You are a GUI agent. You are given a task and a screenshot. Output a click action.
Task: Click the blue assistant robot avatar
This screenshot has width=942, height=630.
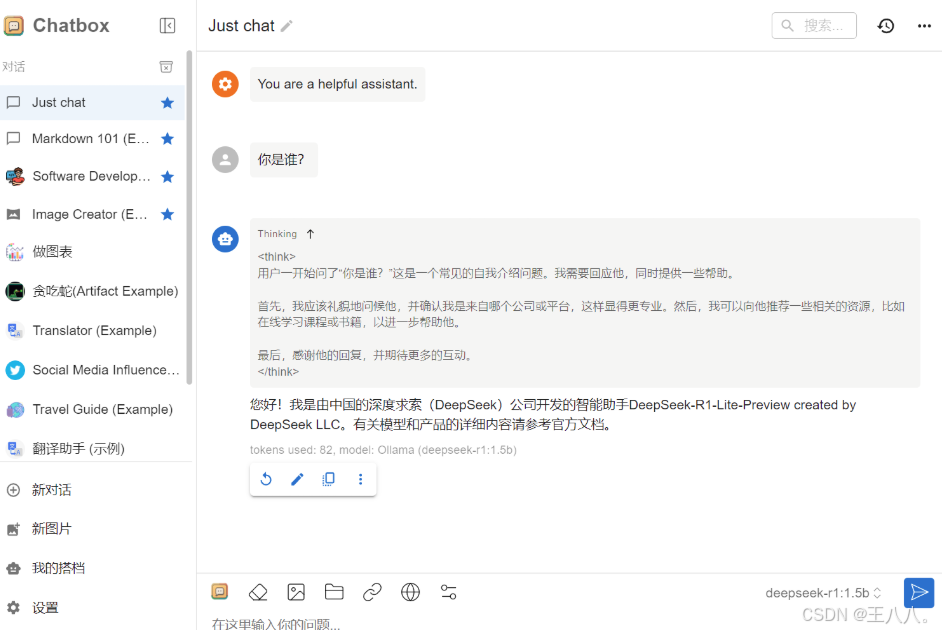point(225,239)
